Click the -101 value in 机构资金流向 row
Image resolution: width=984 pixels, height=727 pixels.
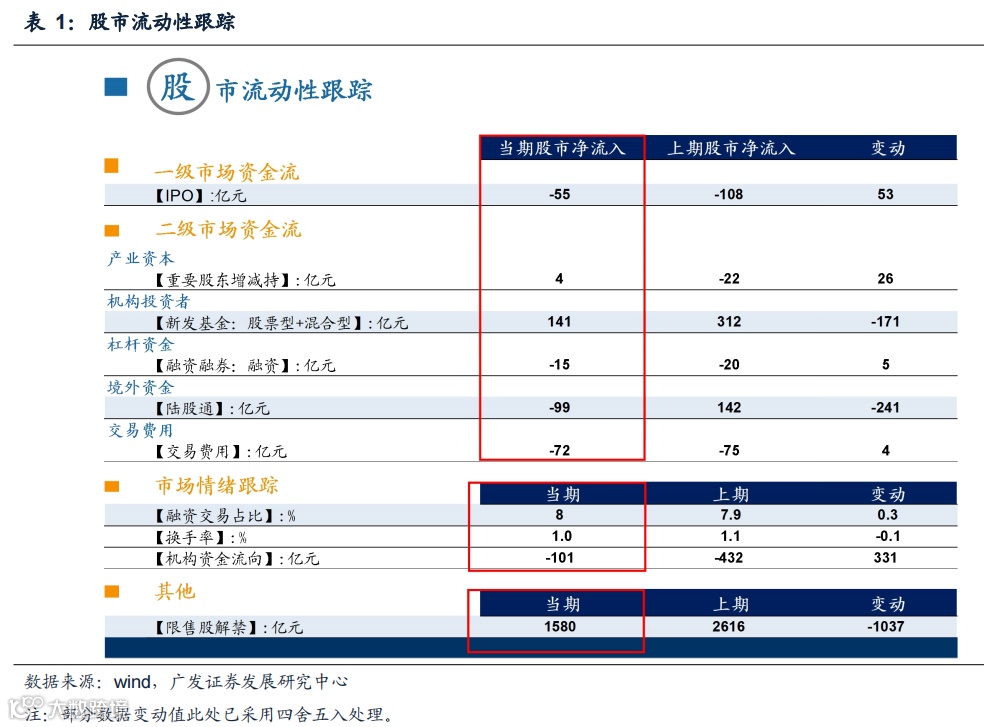coord(559,557)
